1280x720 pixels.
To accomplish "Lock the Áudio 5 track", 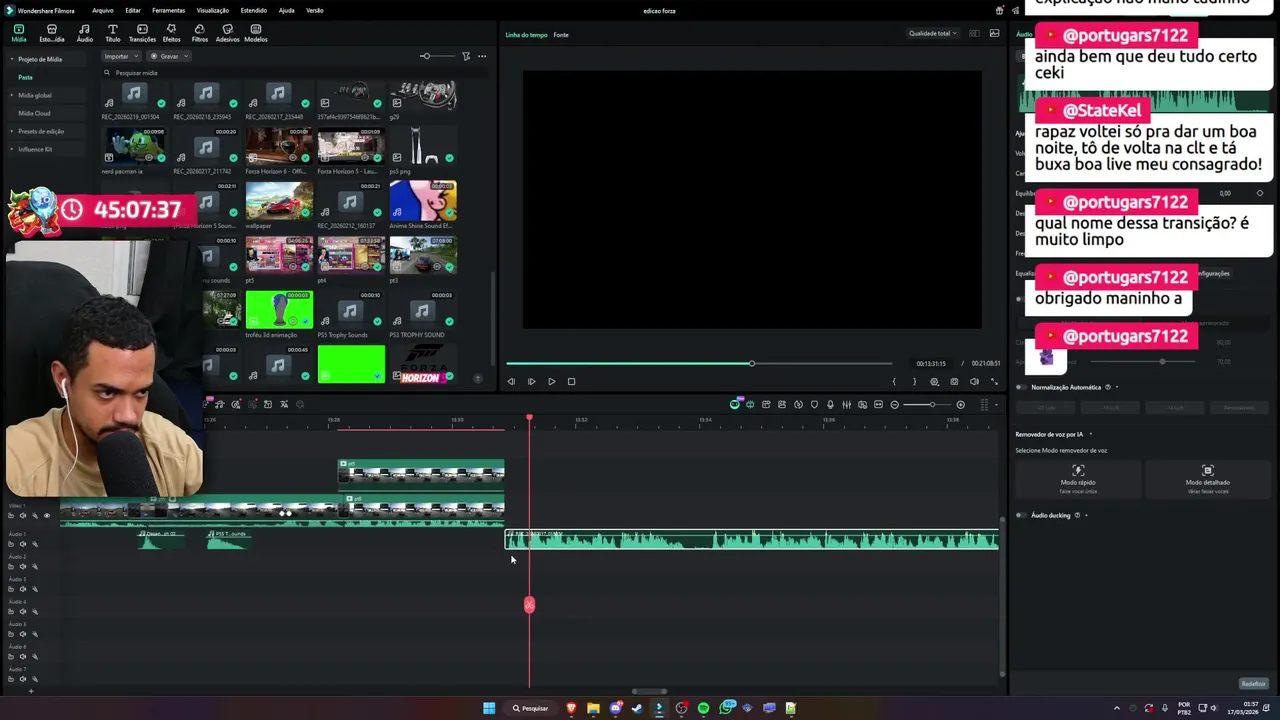I will click(x=11, y=634).
